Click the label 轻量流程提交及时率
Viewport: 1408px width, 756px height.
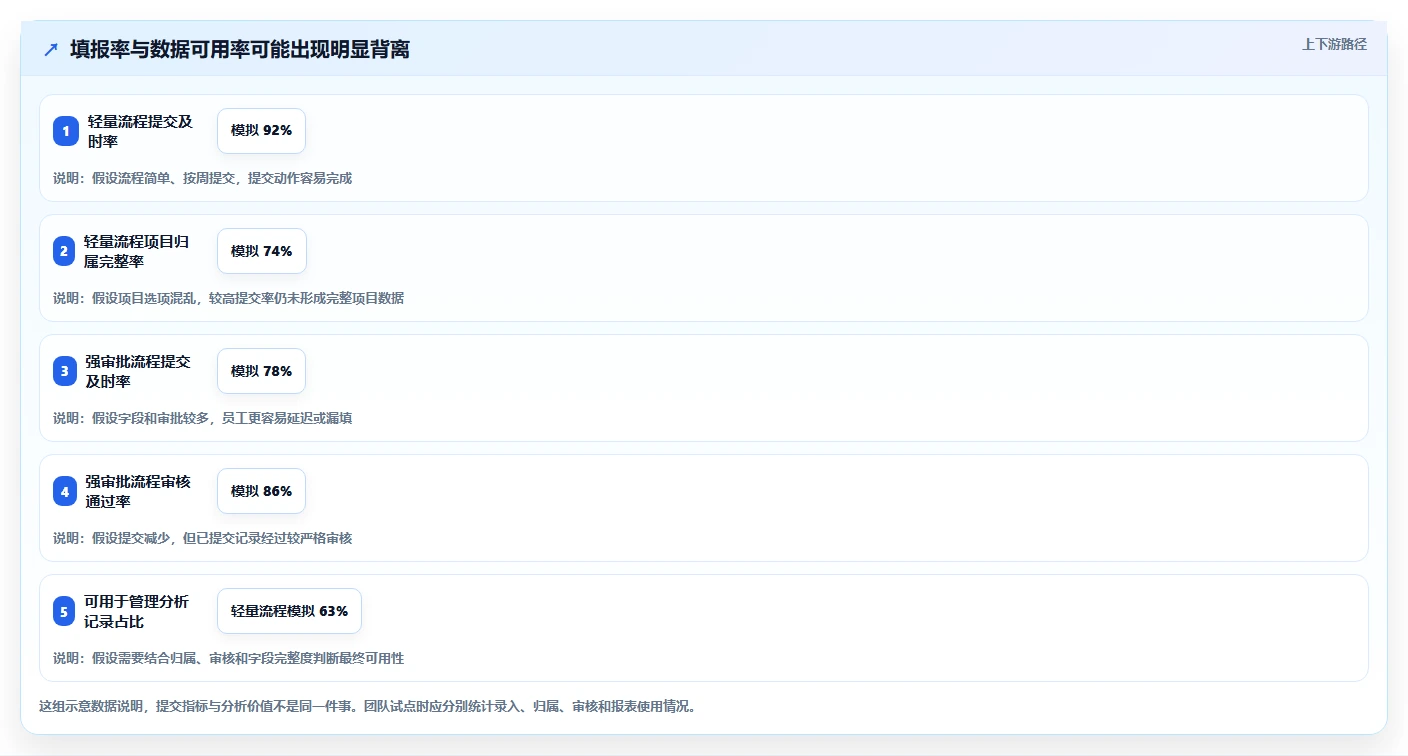140,131
